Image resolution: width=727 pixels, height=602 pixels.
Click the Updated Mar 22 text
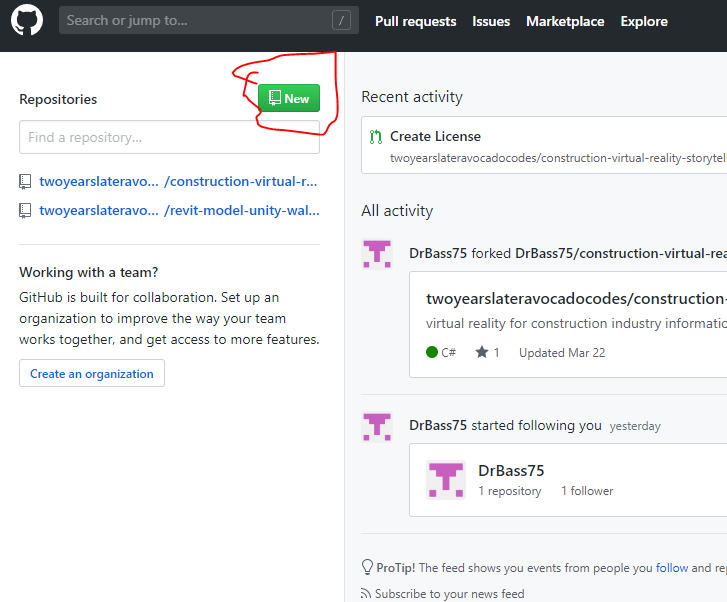click(562, 353)
